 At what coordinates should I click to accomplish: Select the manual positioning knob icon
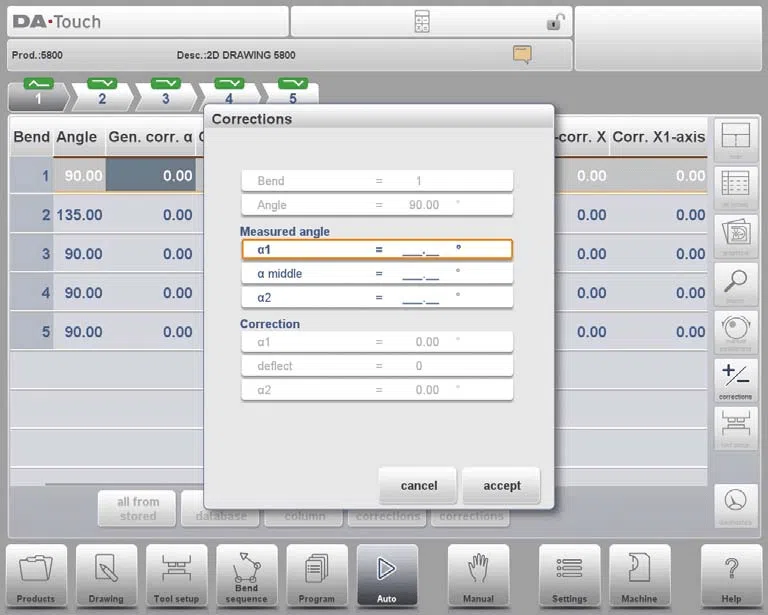point(736,333)
